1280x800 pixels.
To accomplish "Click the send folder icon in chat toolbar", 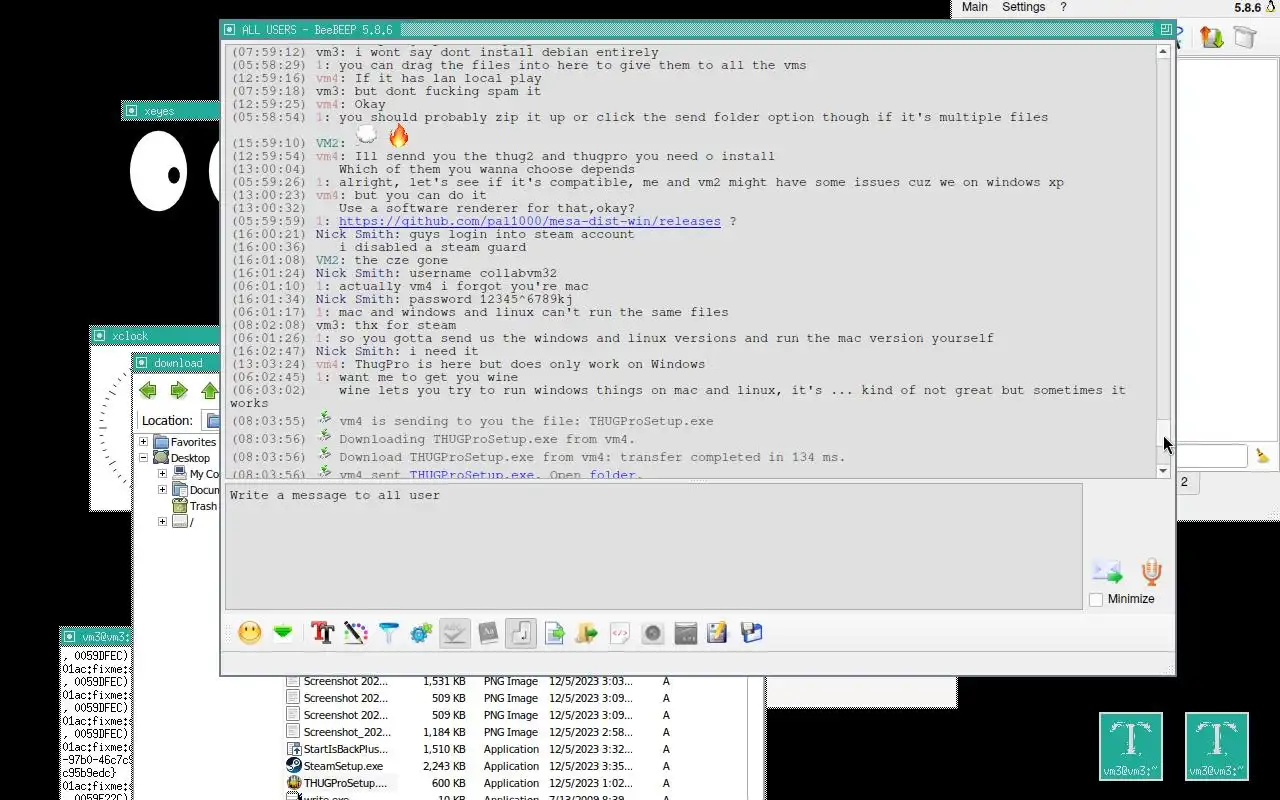I will (x=587, y=632).
